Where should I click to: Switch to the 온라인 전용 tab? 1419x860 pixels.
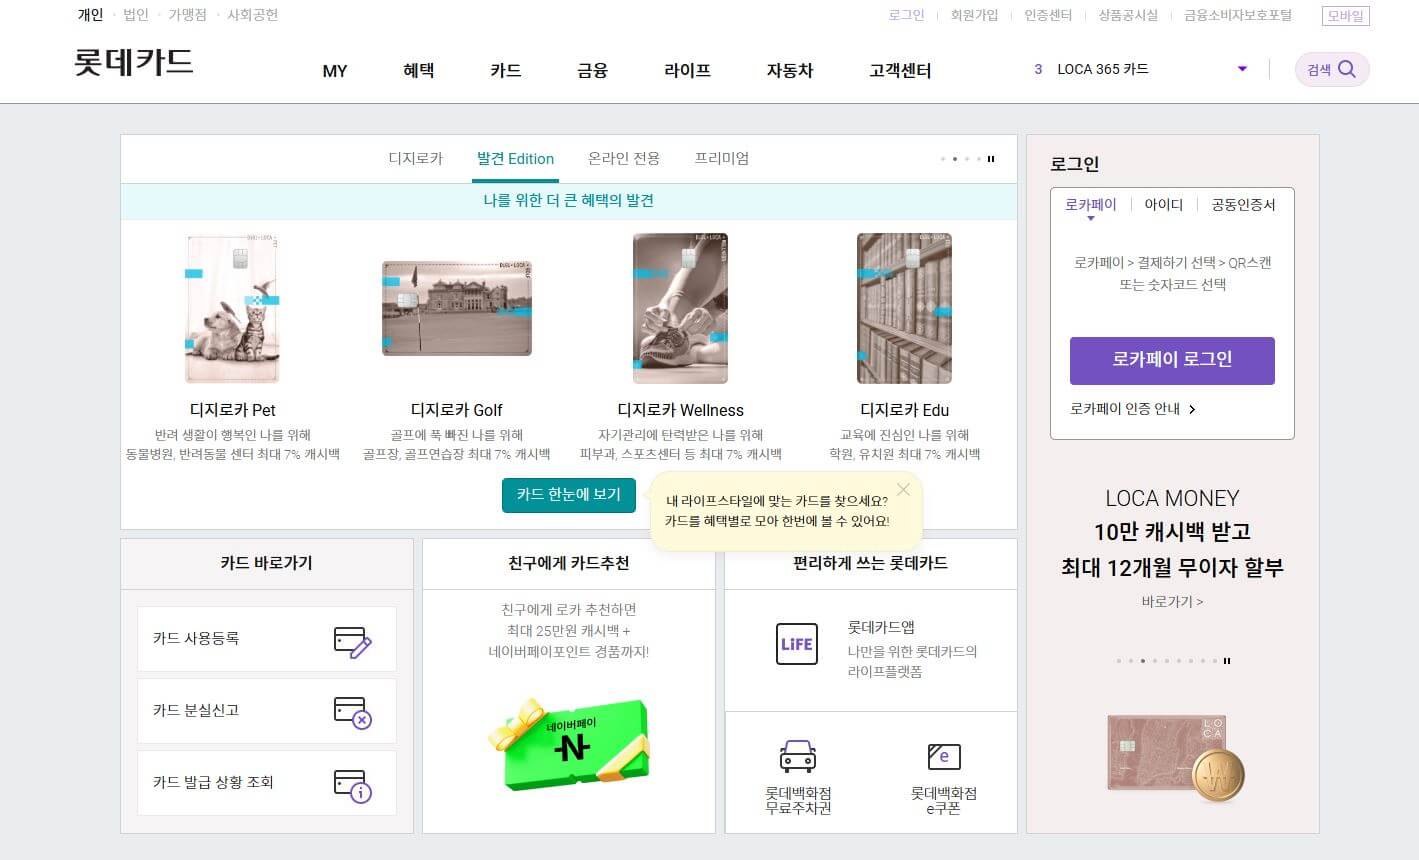click(x=624, y=158)
